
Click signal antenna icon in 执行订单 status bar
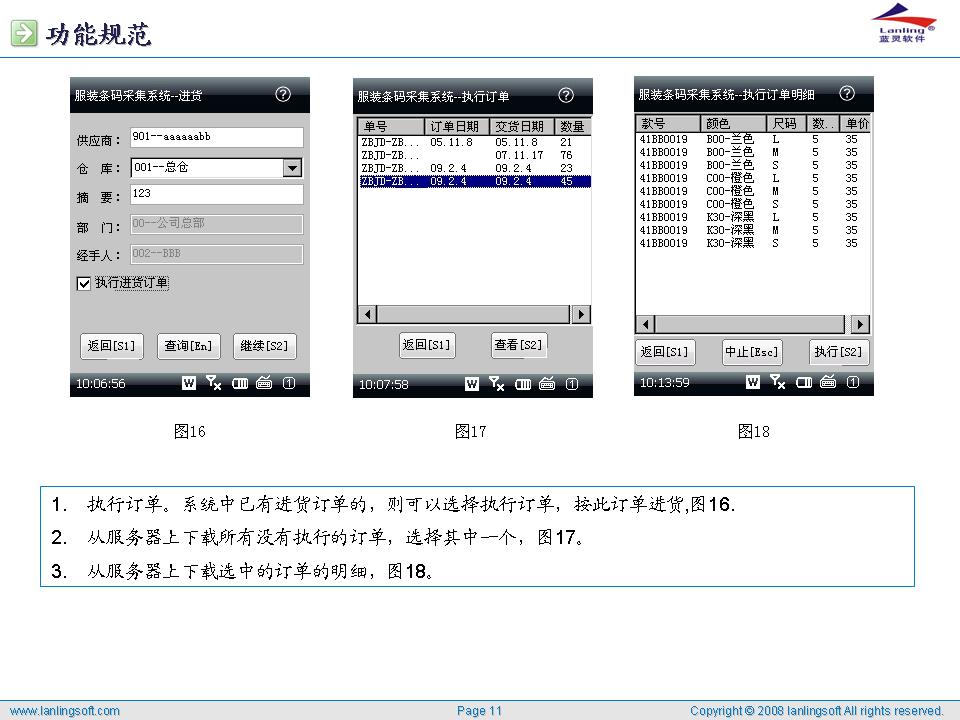tap(496, 384)
